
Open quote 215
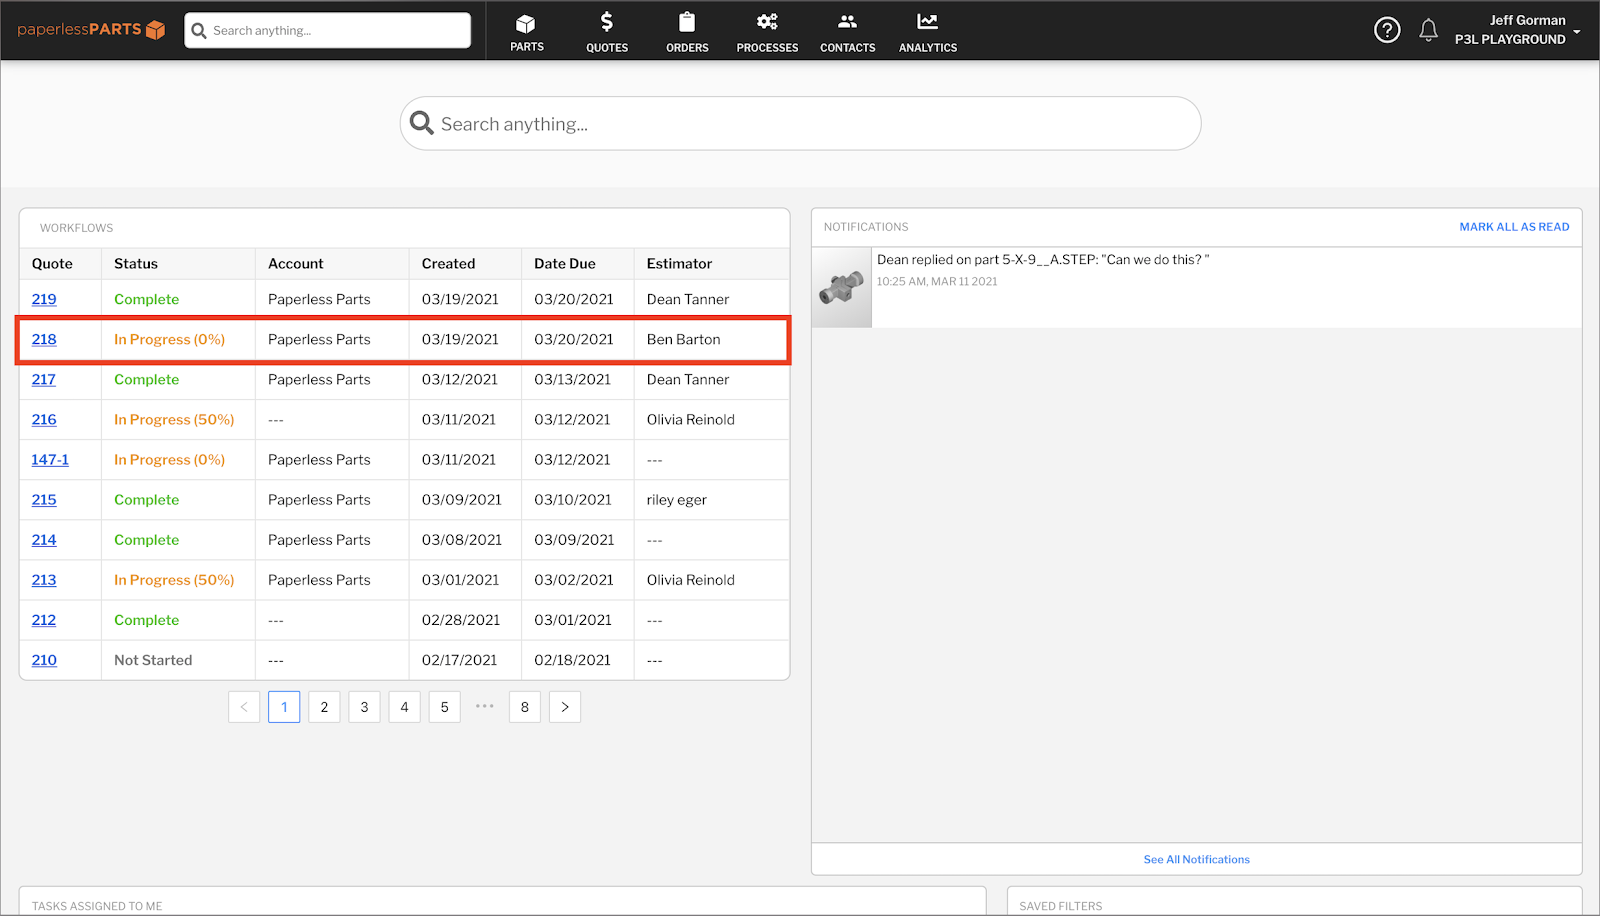click(x=44, y=499)
